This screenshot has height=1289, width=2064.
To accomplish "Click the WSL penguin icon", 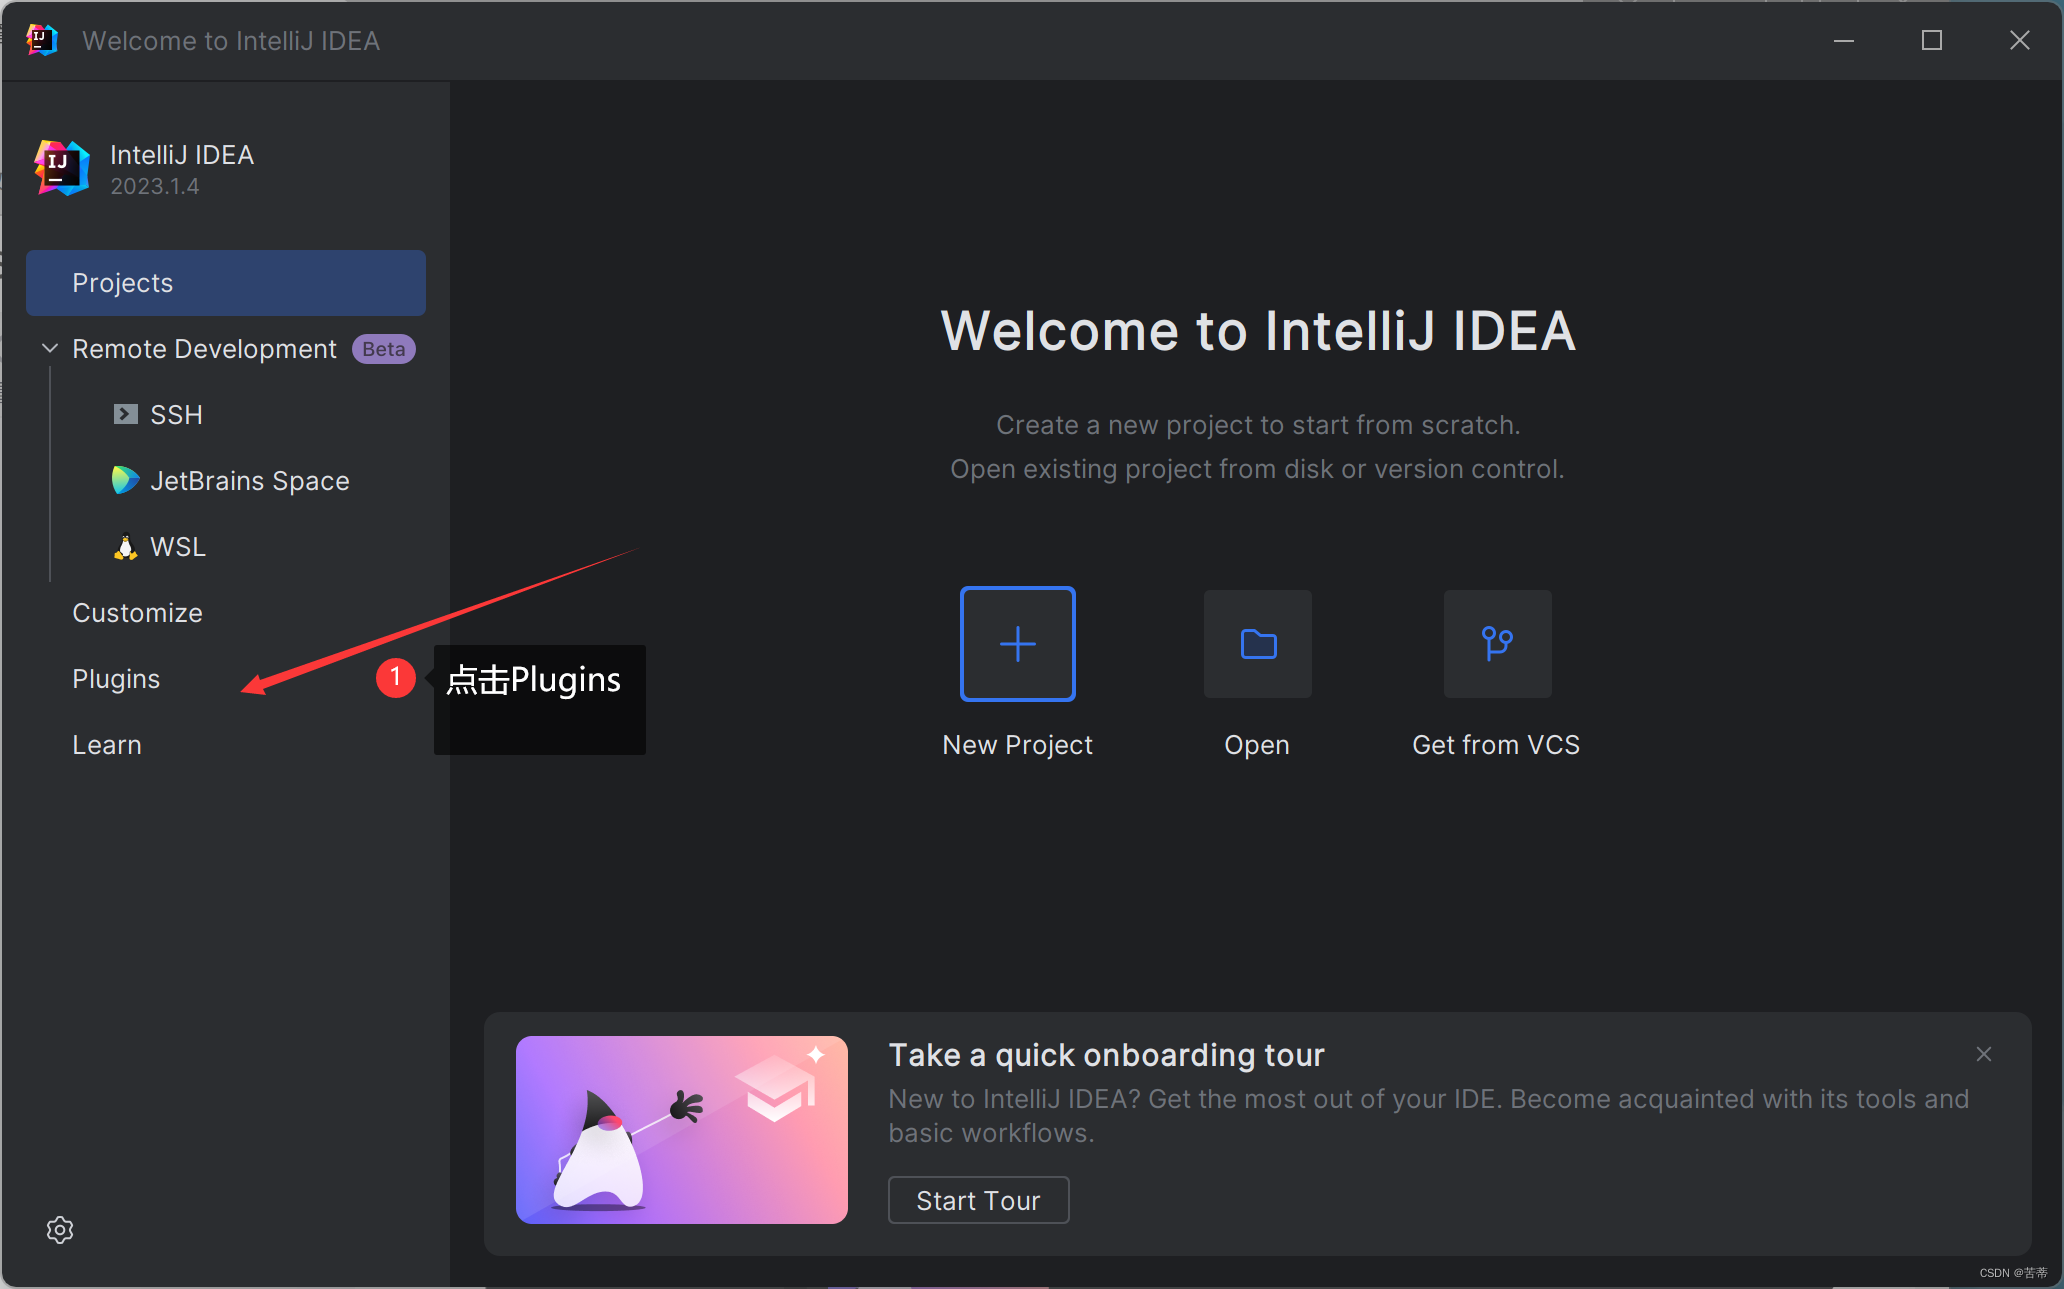I will coord(125,547).
